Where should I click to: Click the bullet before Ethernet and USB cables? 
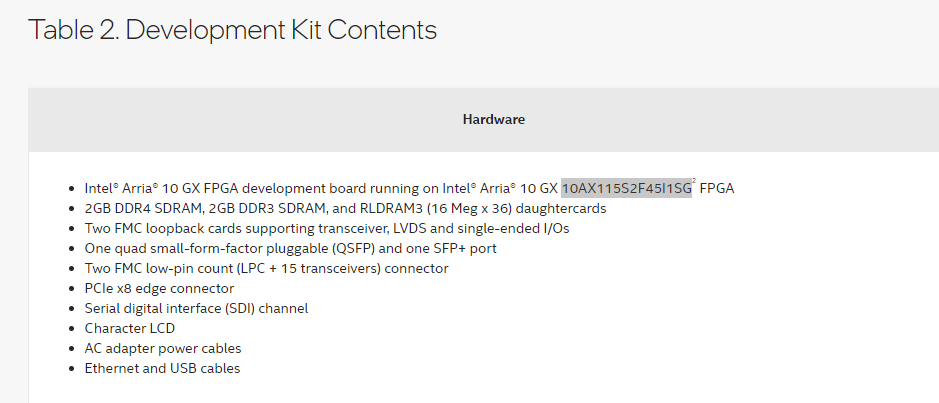[71, 368]
